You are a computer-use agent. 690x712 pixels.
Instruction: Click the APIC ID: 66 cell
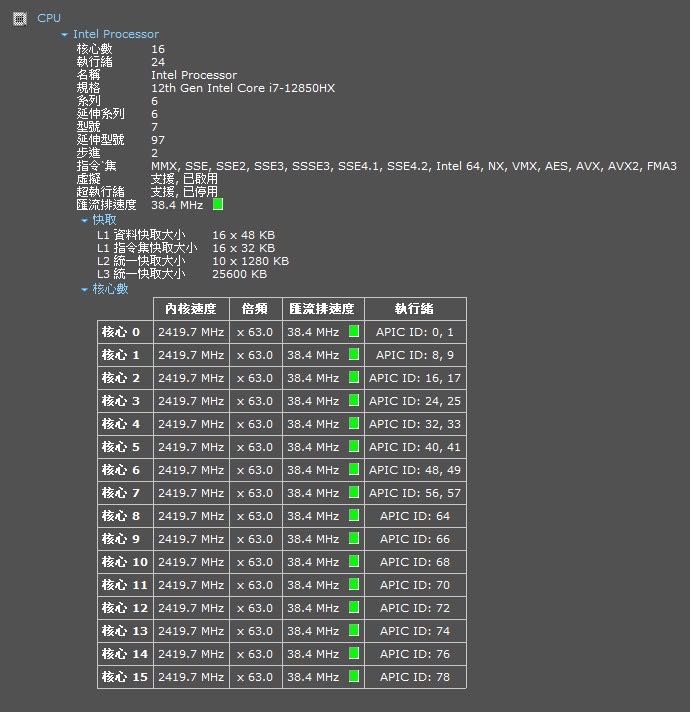point(415,539)
